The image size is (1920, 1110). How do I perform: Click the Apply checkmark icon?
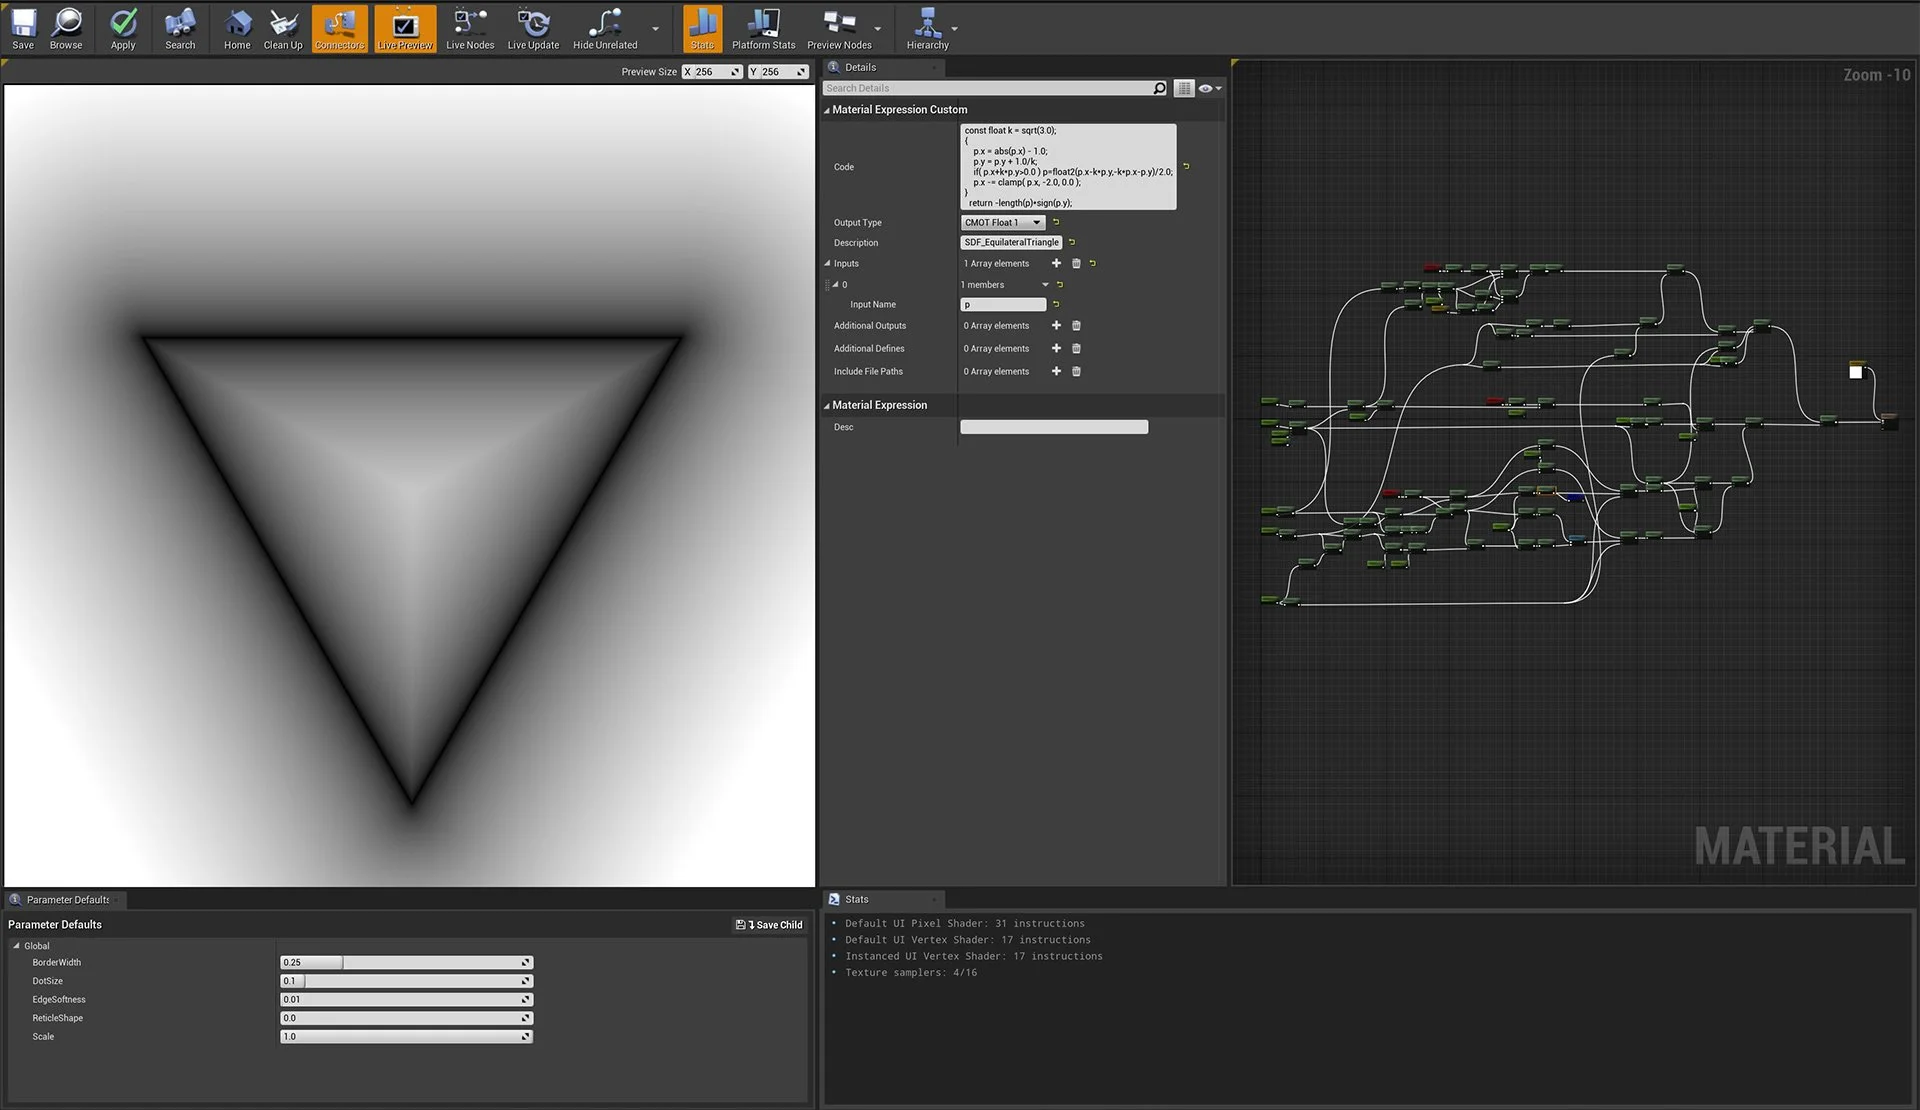[x=123, y=28]
